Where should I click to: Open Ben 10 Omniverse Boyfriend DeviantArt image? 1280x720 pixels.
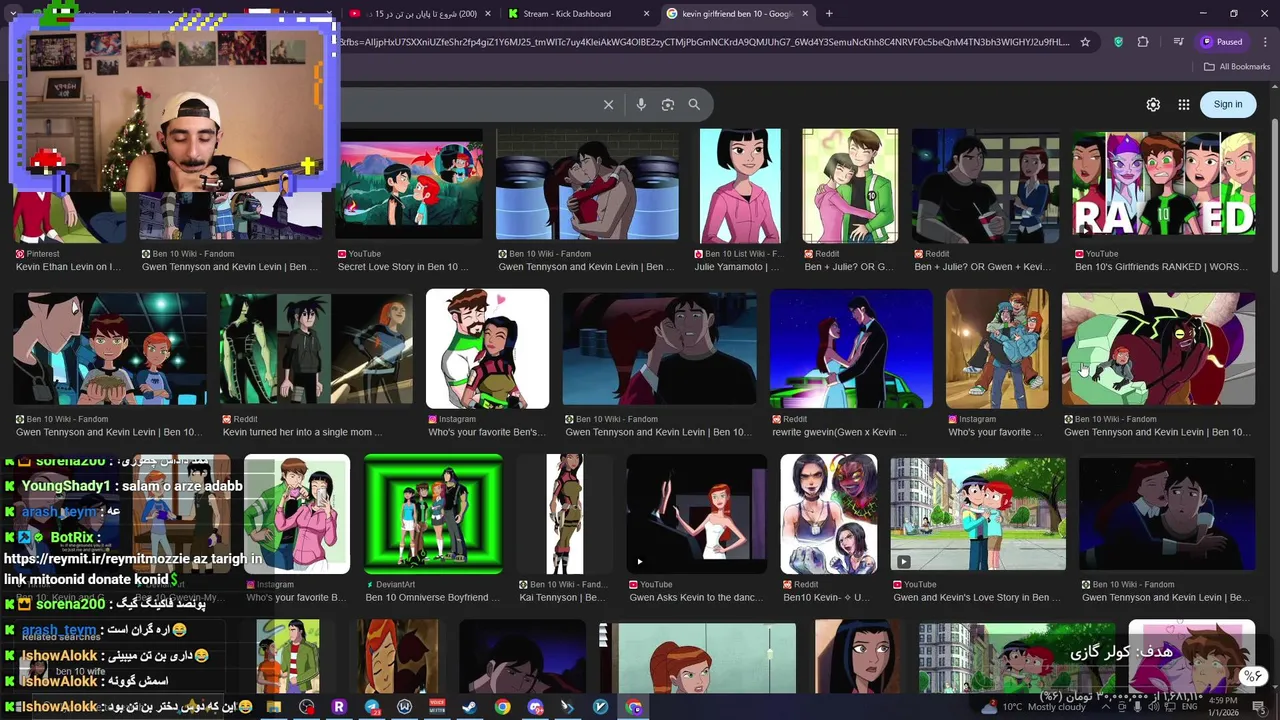click(433, 514)
